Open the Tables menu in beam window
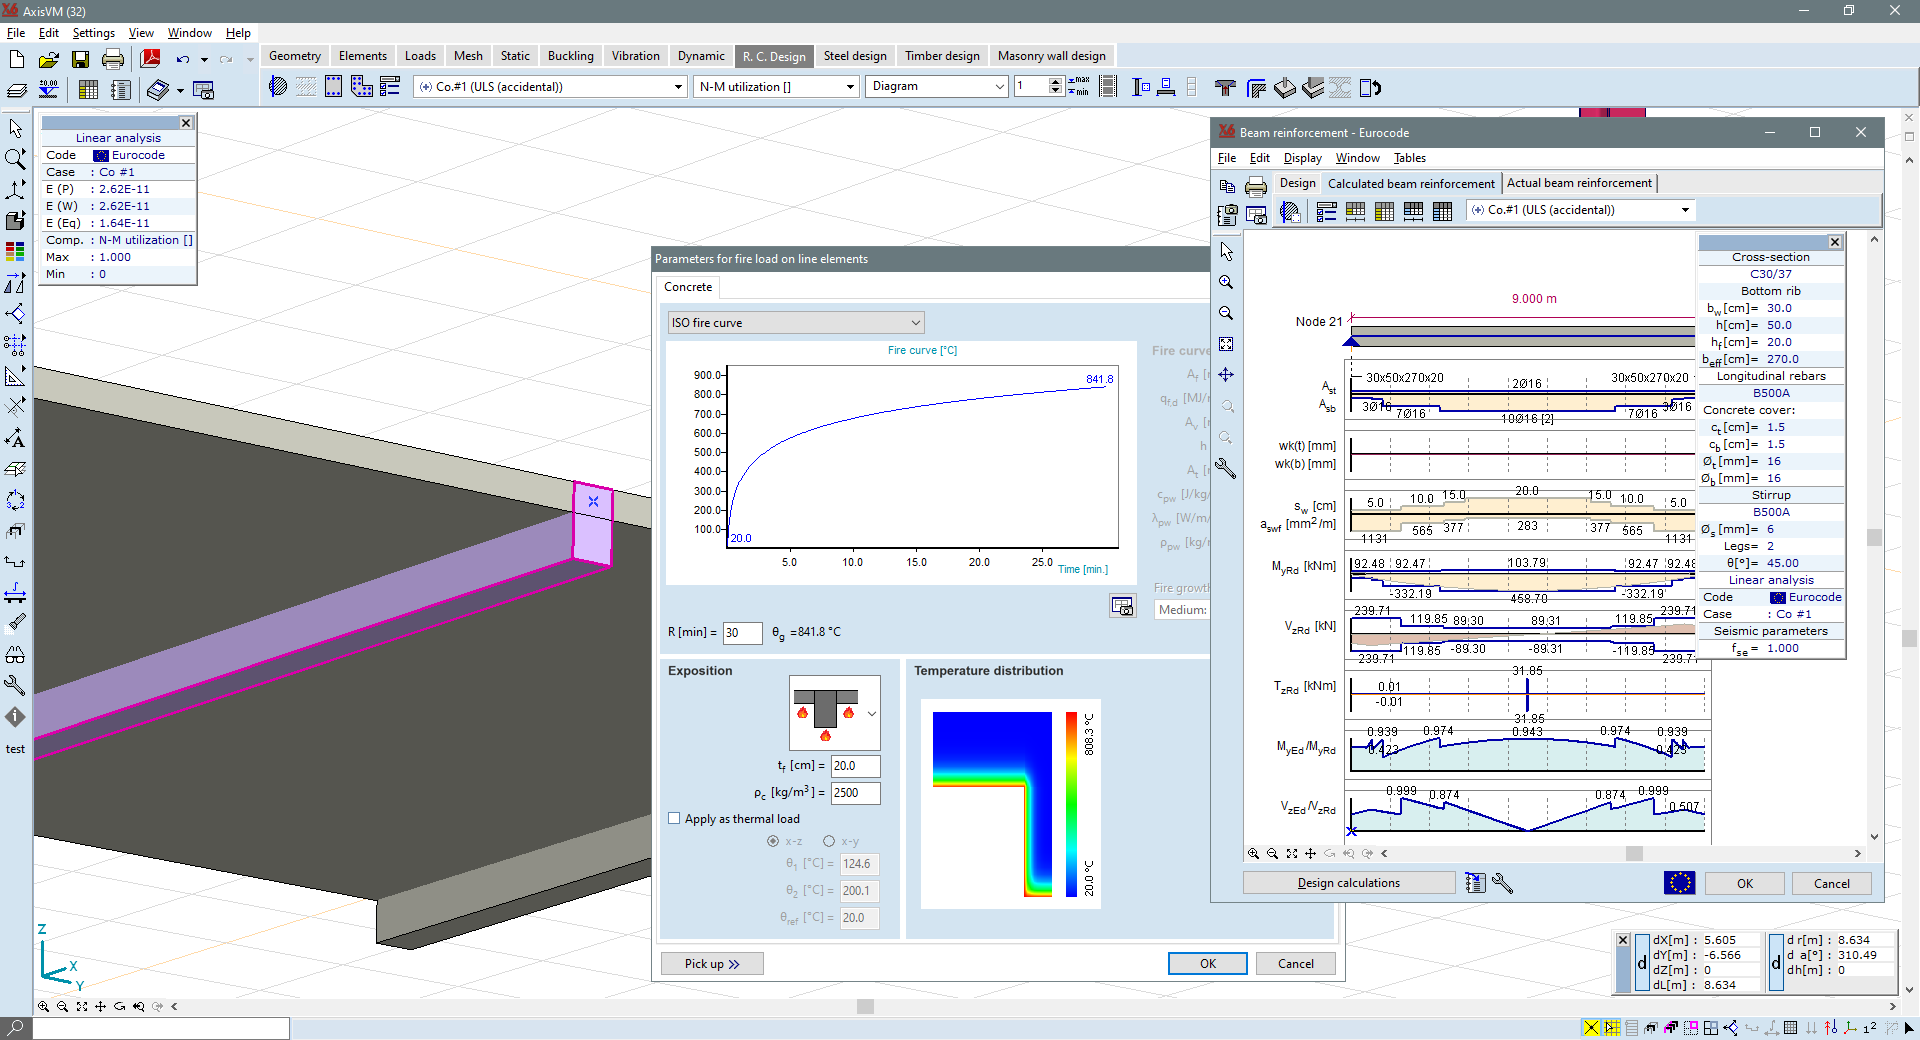Screen dimensions: 1920x1040 coord(1410,158)
